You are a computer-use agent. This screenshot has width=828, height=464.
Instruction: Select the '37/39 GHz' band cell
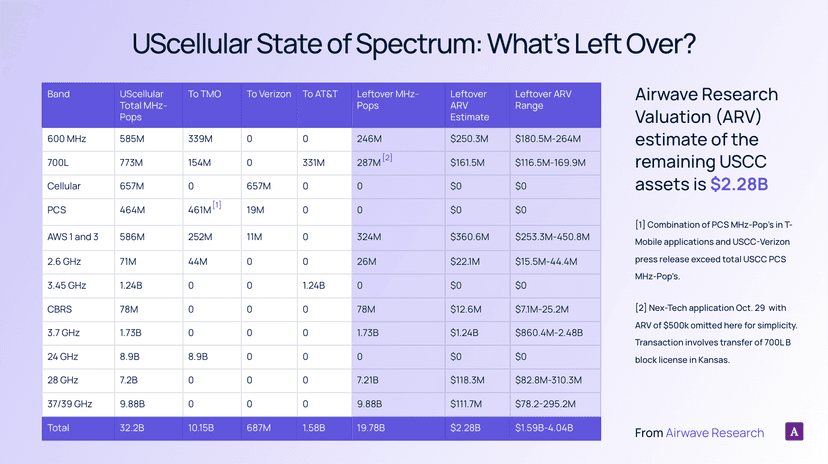click(71, 404)
